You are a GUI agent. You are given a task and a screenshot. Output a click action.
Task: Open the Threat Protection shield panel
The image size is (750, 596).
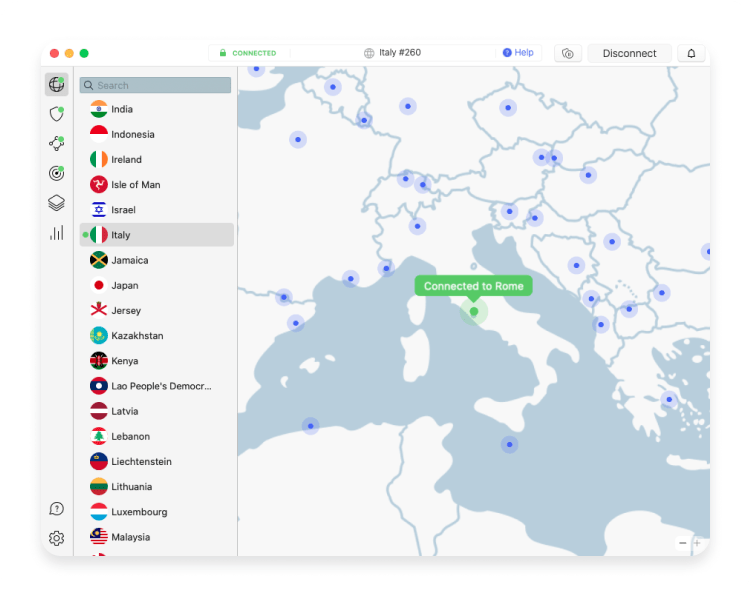(56, 114)
